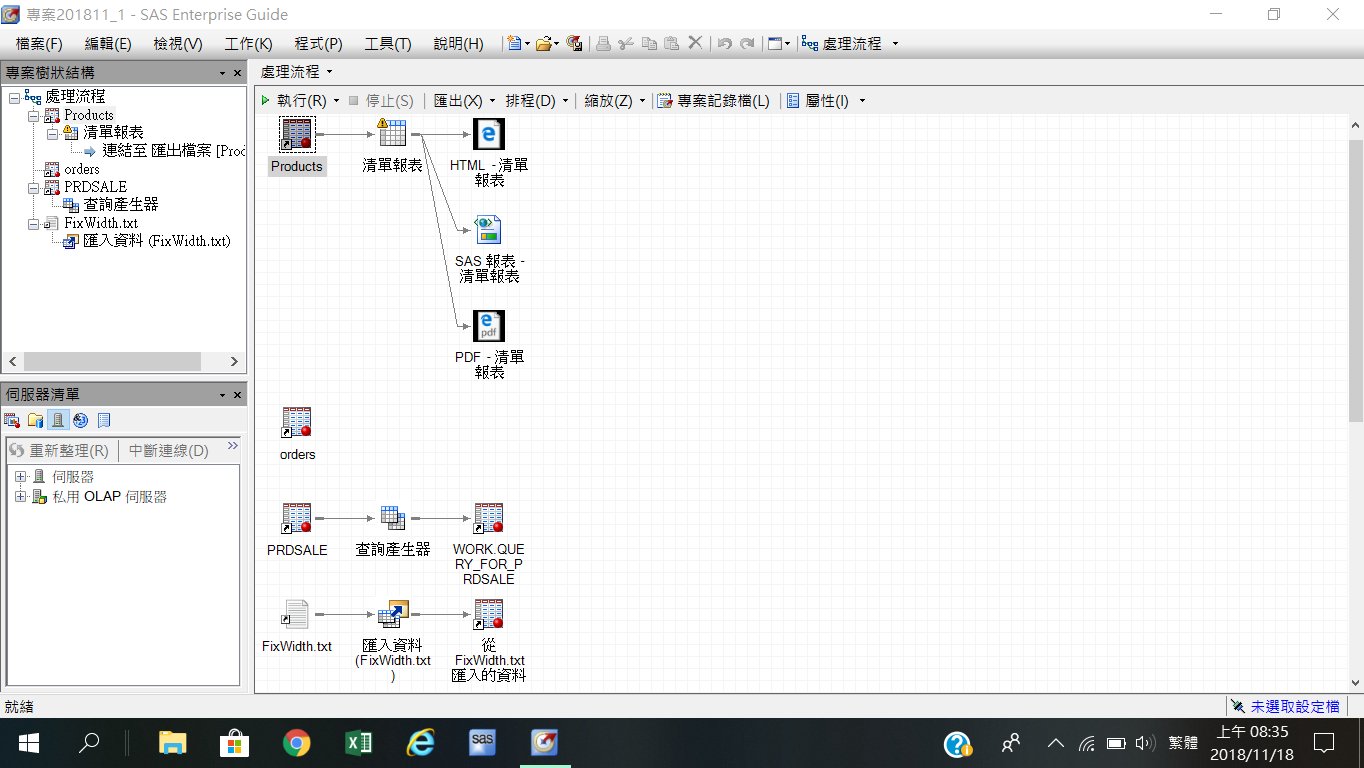The height and width of the screenshot is (768, 1364).
Task: Collapse the 處理流程 root tree node
Action: click(x=13, y=97)
